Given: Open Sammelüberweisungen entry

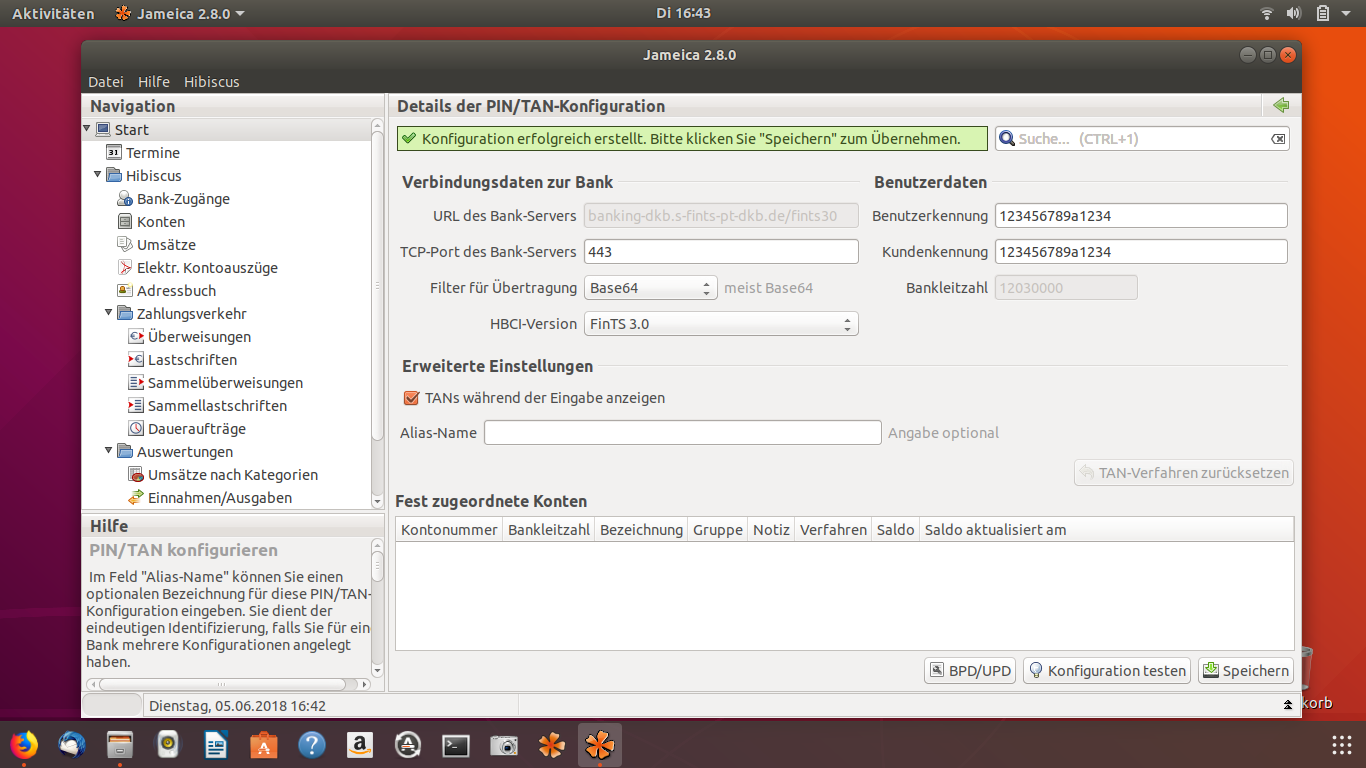Looking at the screenshot, I should 215,383.
